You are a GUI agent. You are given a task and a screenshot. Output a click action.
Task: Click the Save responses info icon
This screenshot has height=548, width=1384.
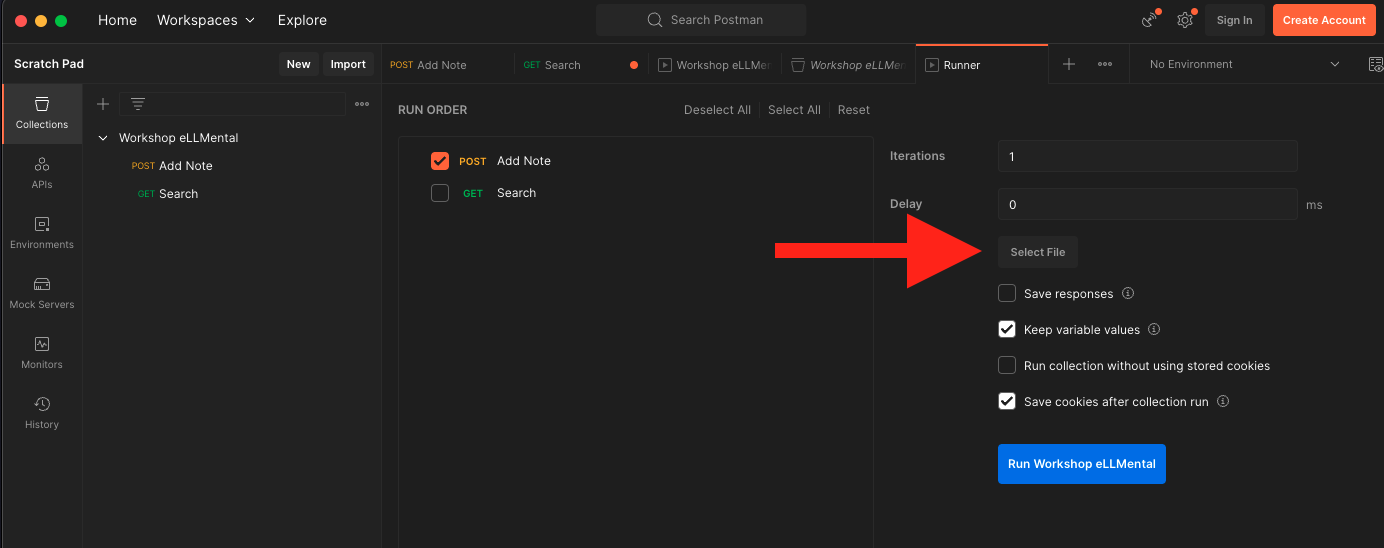(1128, 294)
